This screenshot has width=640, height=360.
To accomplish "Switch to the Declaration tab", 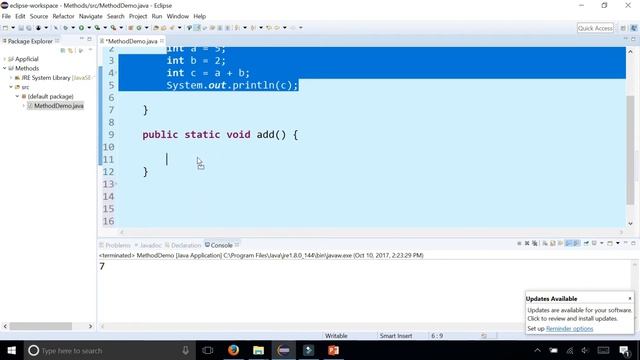I will click(183, 245).
